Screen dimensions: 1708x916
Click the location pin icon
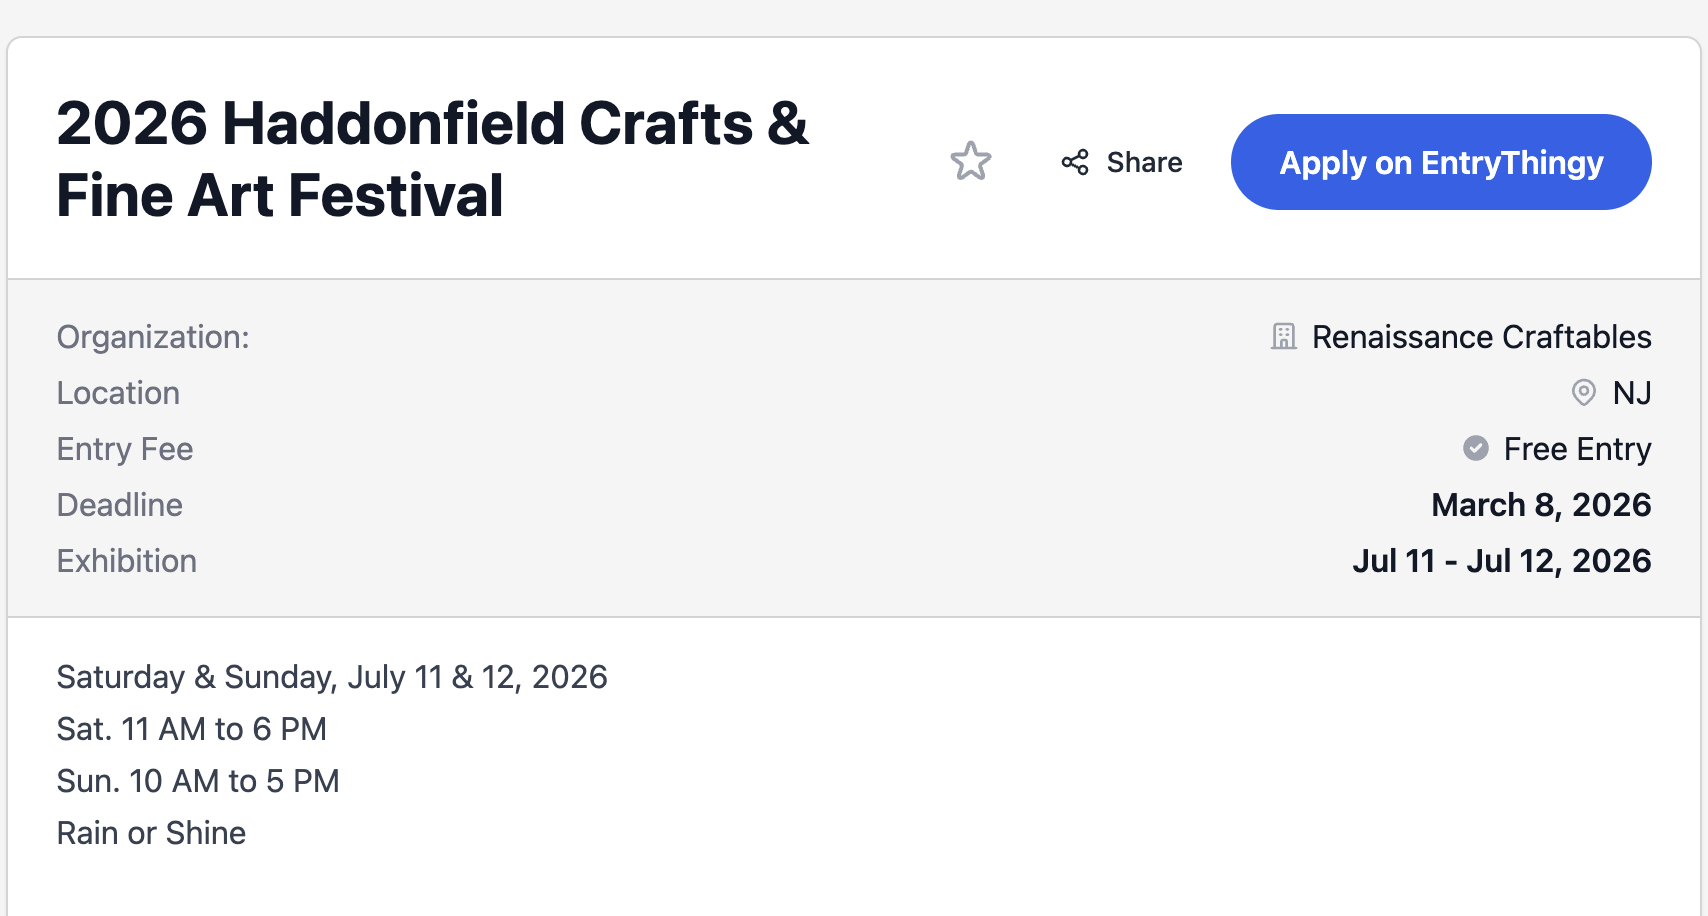tap(1584, 393)
